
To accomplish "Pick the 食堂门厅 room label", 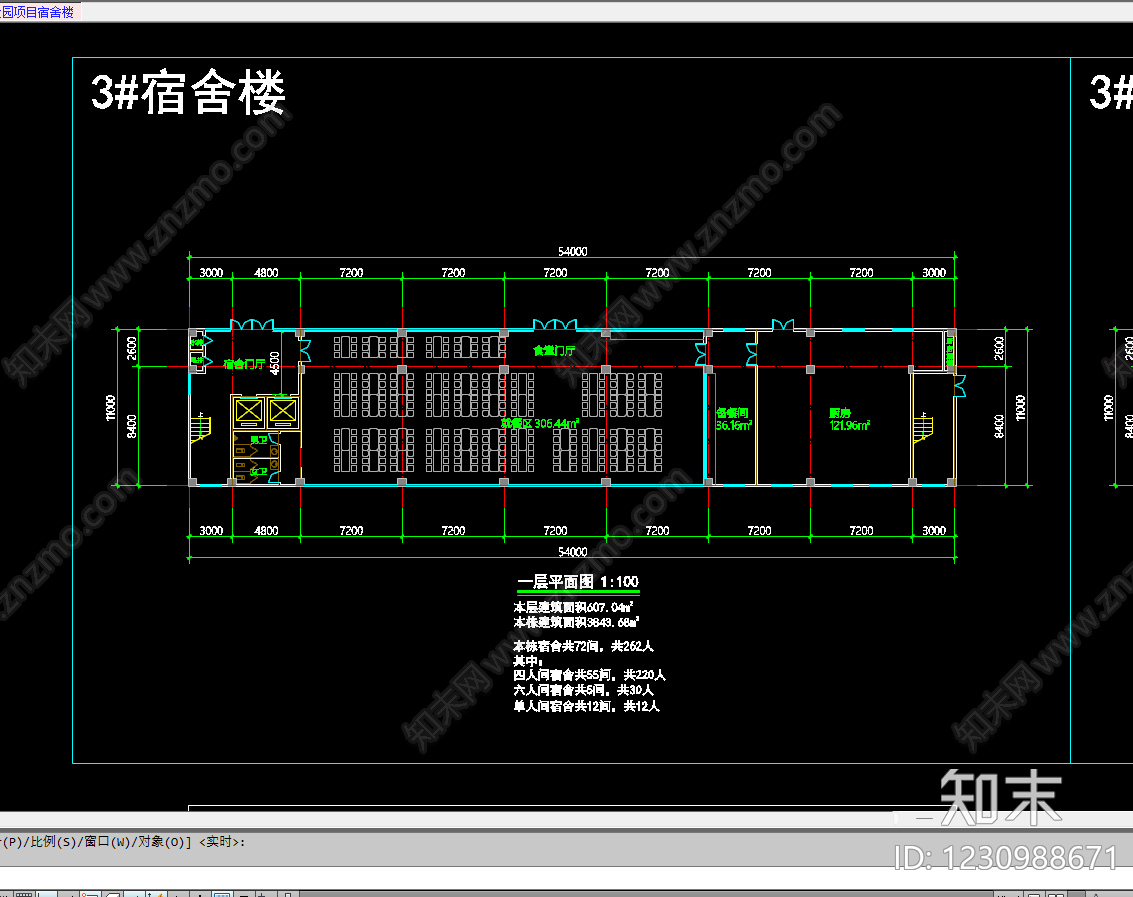I will (x=554, y=351).
